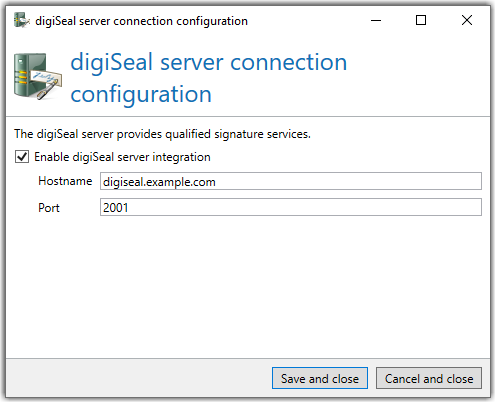Focus the Port input field

pos(291,207)
